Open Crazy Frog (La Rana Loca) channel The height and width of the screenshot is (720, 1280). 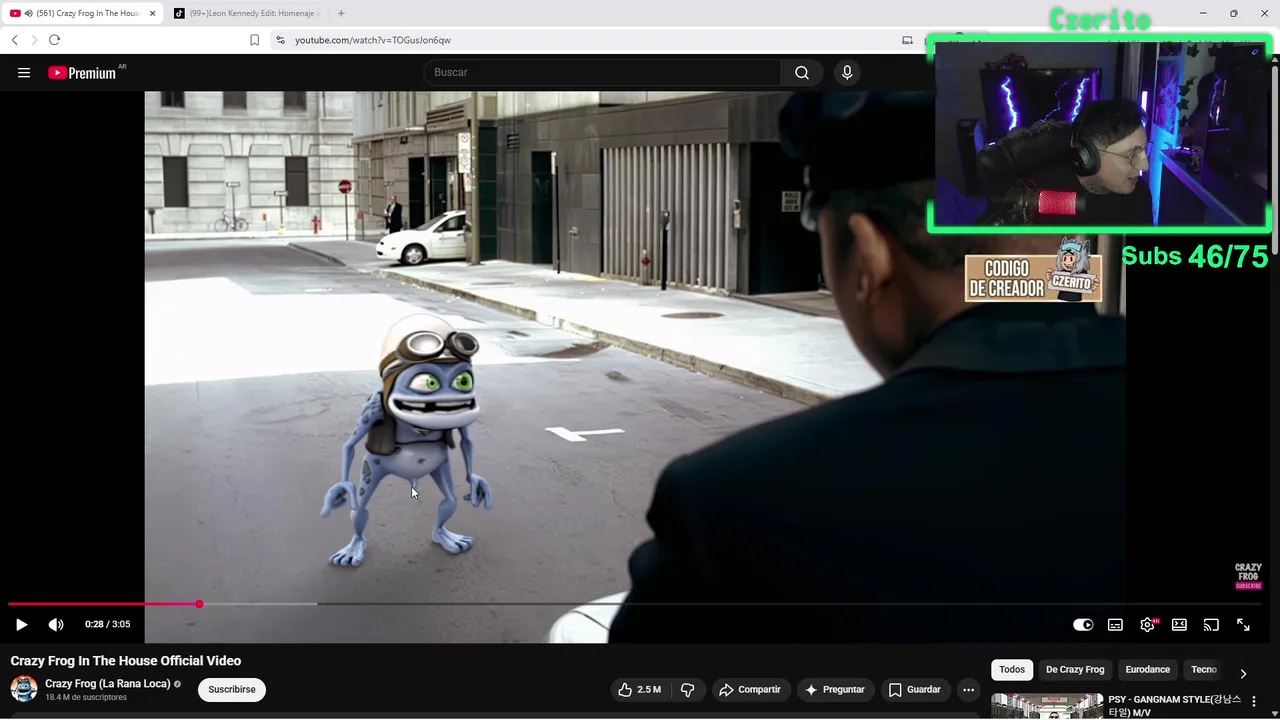(107, 684)
